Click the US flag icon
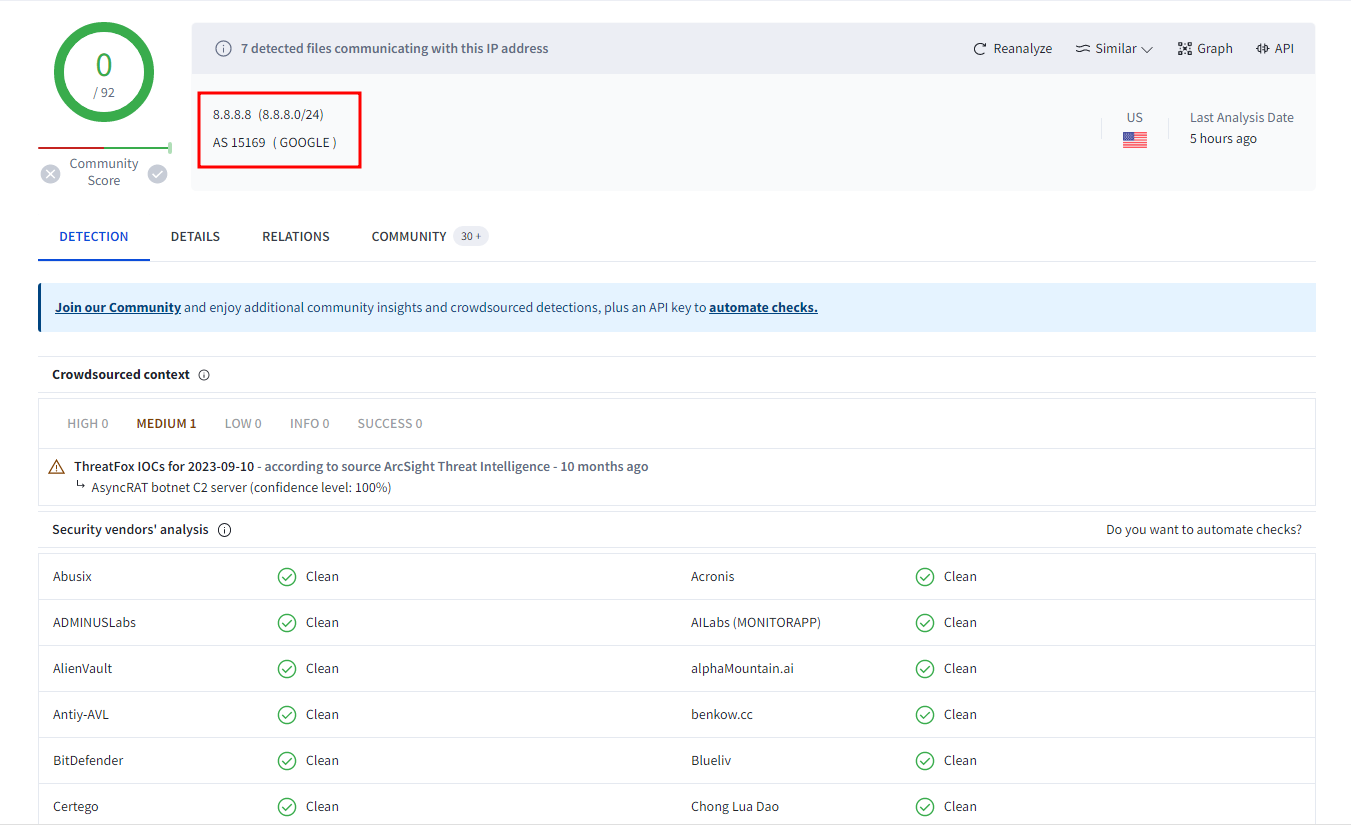 coord(1134,140)
